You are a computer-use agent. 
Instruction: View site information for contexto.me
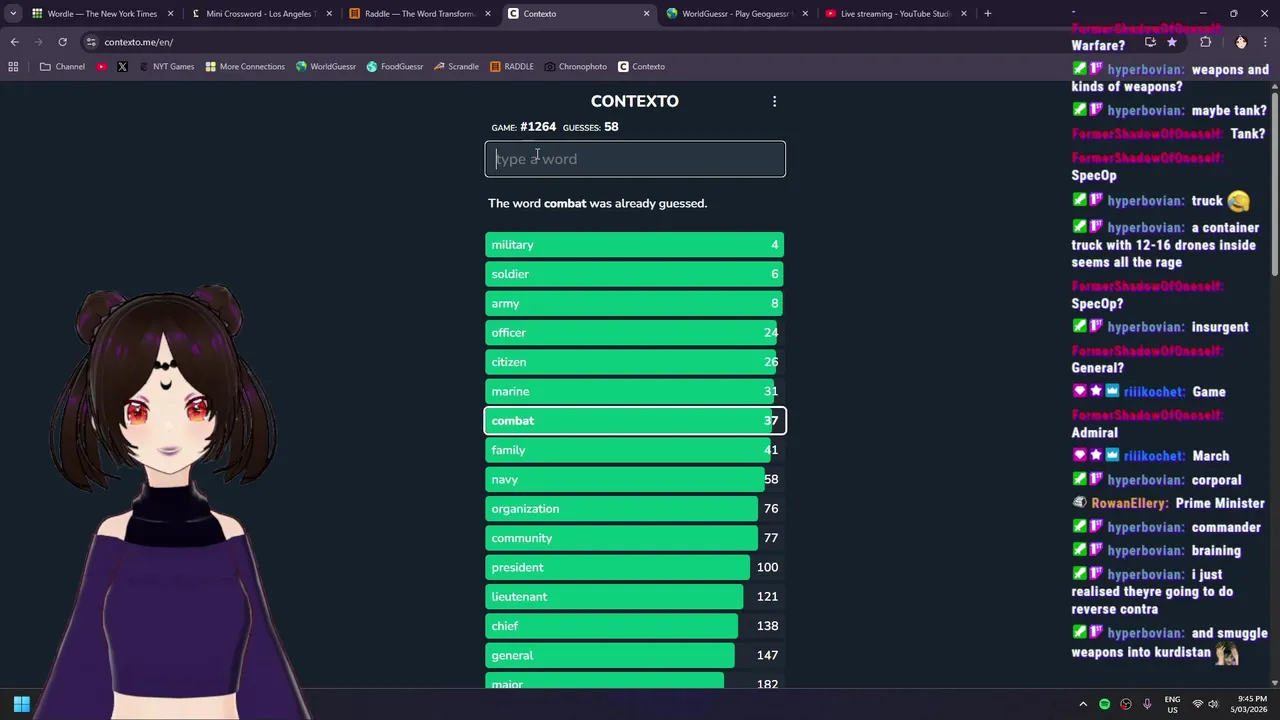[91, 42]
